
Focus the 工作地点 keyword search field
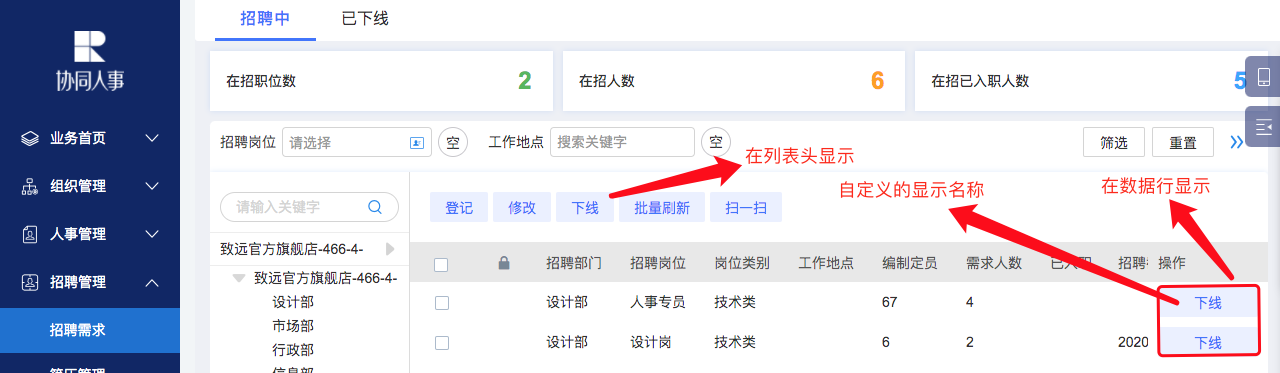point(622,143)
